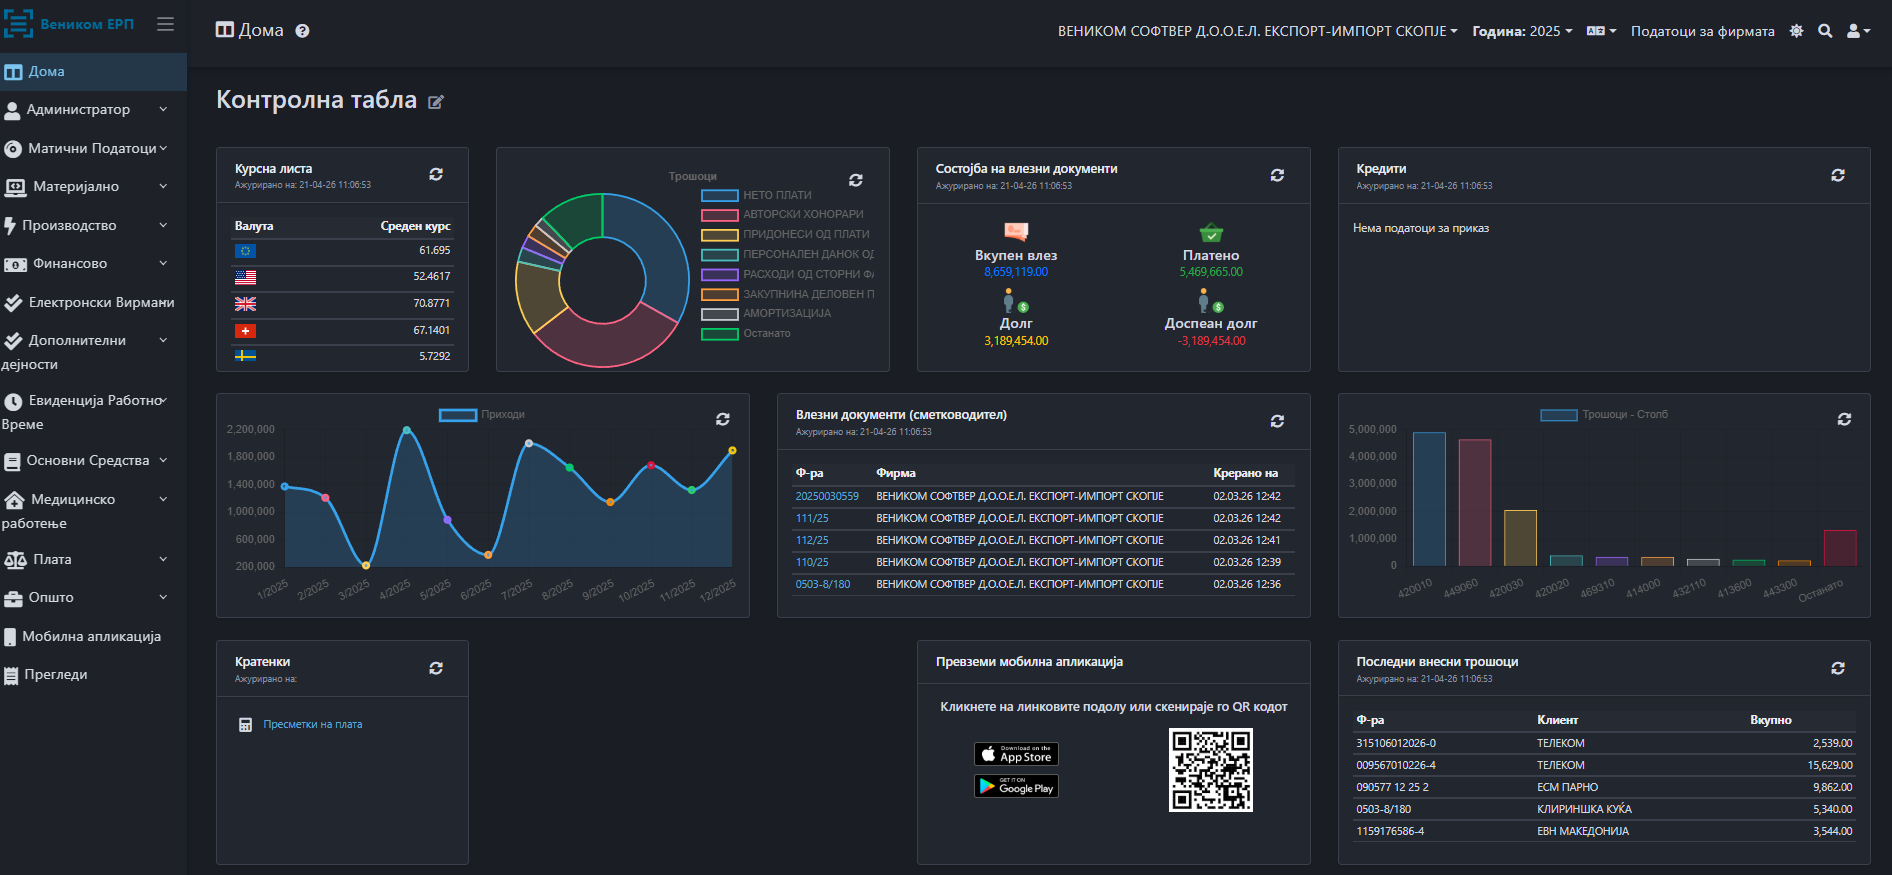The width and height of the screenshot is (1892, 875).
Task: Expand the Администратор sidebar menu
Action: [x=93, y=109]
